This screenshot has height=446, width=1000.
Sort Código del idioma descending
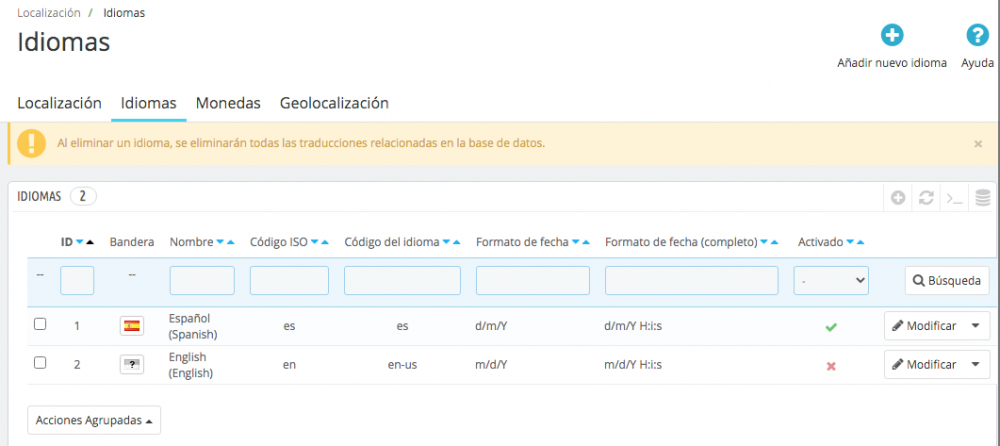[446, 242]
